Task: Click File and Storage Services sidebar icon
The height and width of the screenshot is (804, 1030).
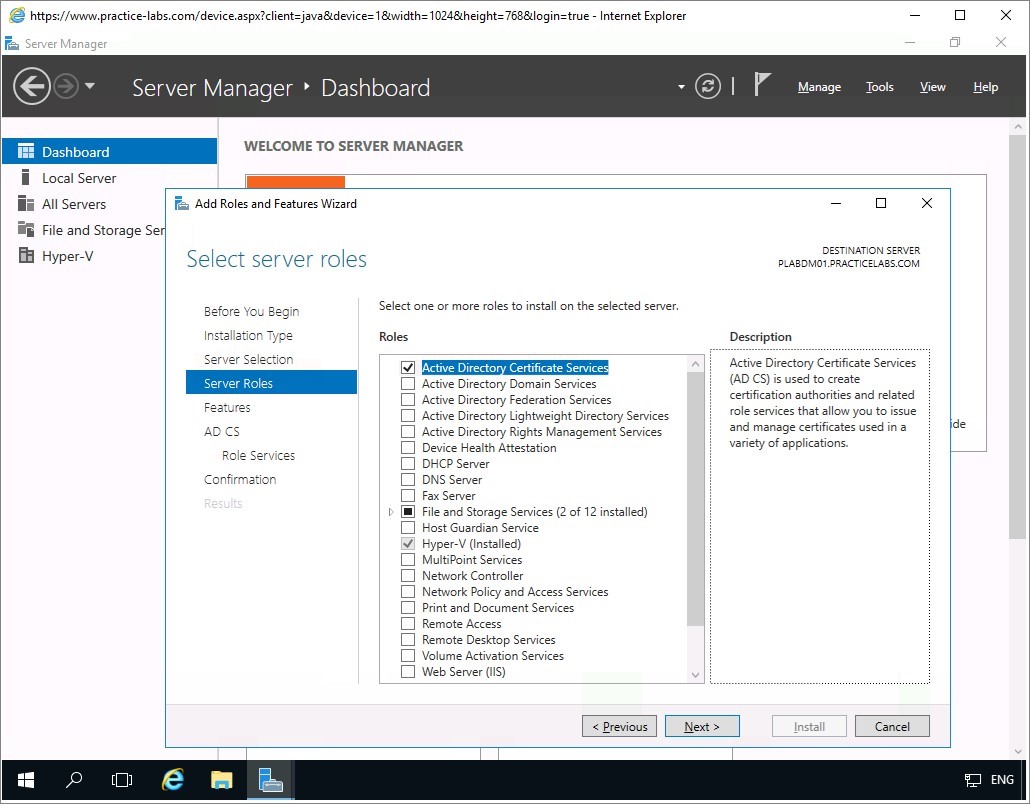Action: 26,229
